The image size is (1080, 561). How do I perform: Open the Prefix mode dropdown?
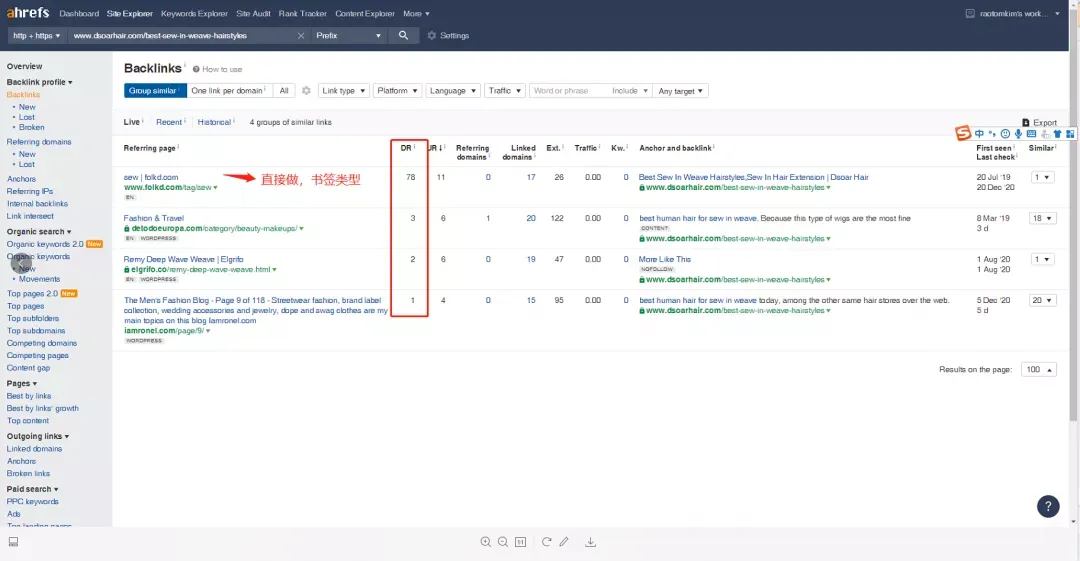coord(348,35)
